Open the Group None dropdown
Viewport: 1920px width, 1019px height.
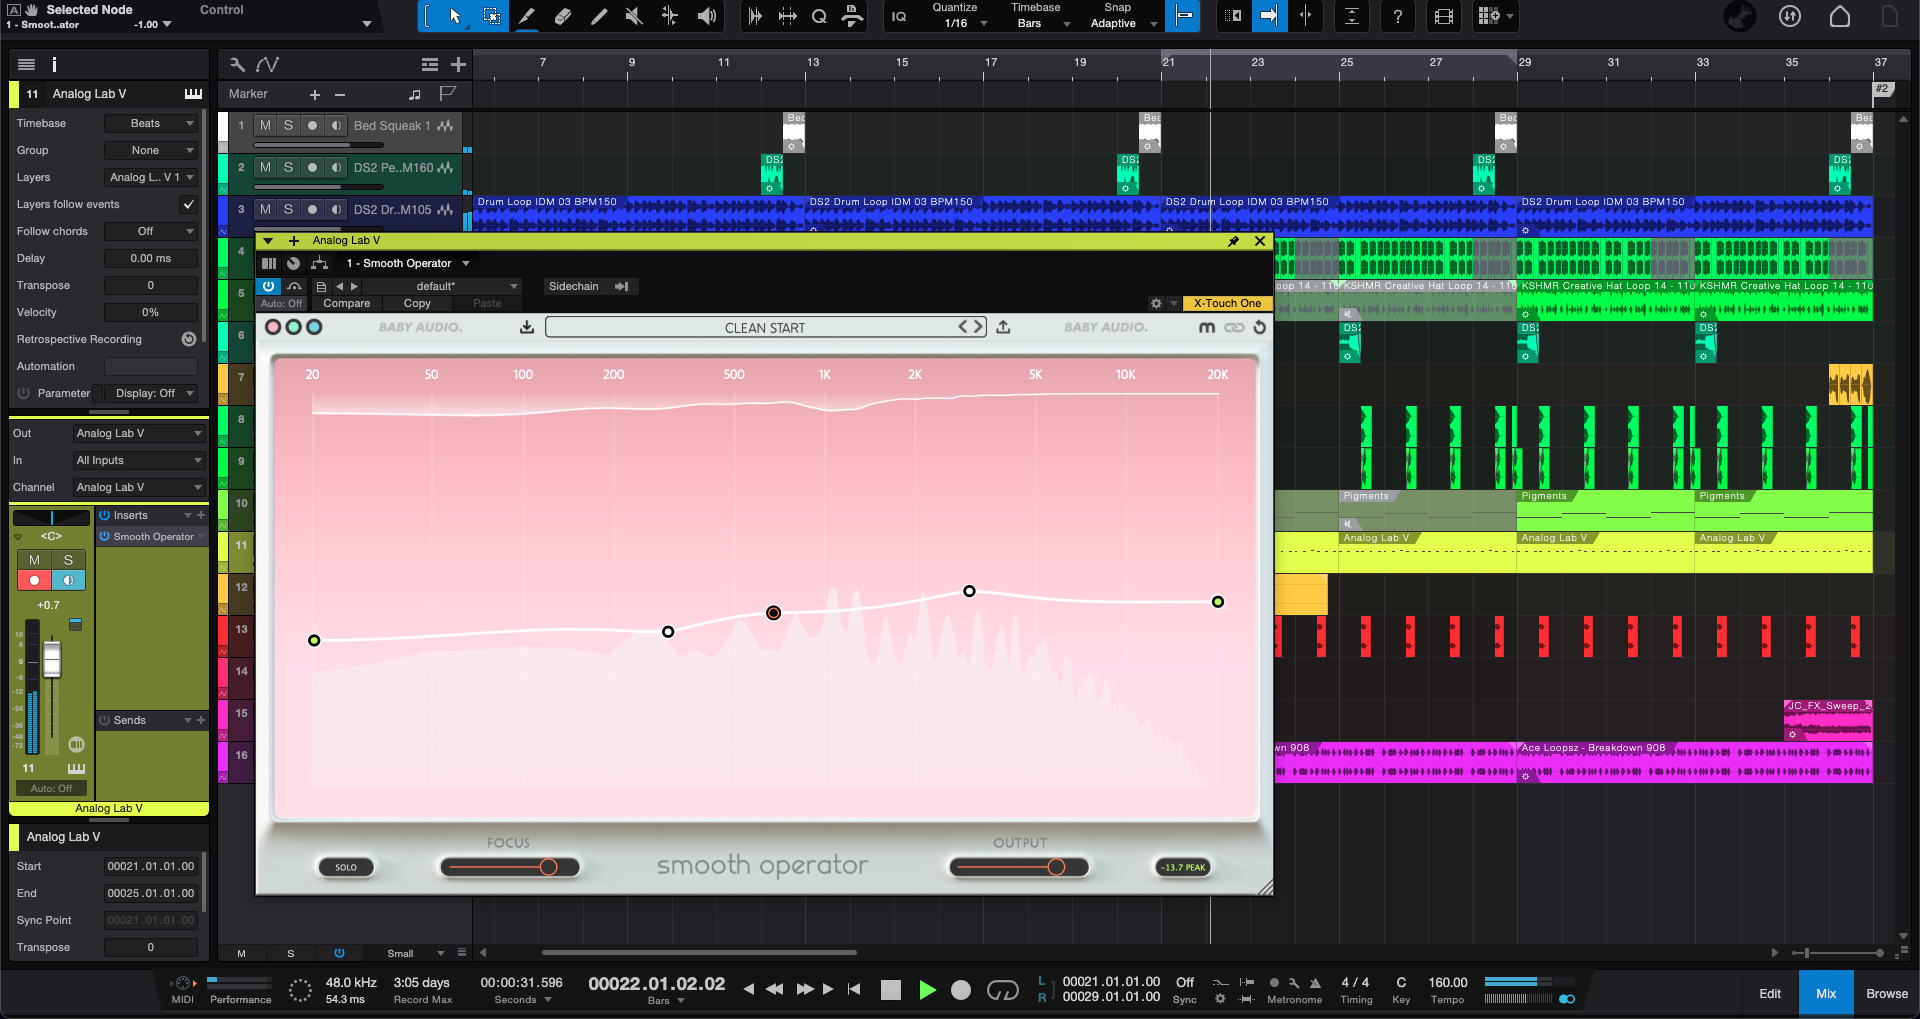click(150, 150)
